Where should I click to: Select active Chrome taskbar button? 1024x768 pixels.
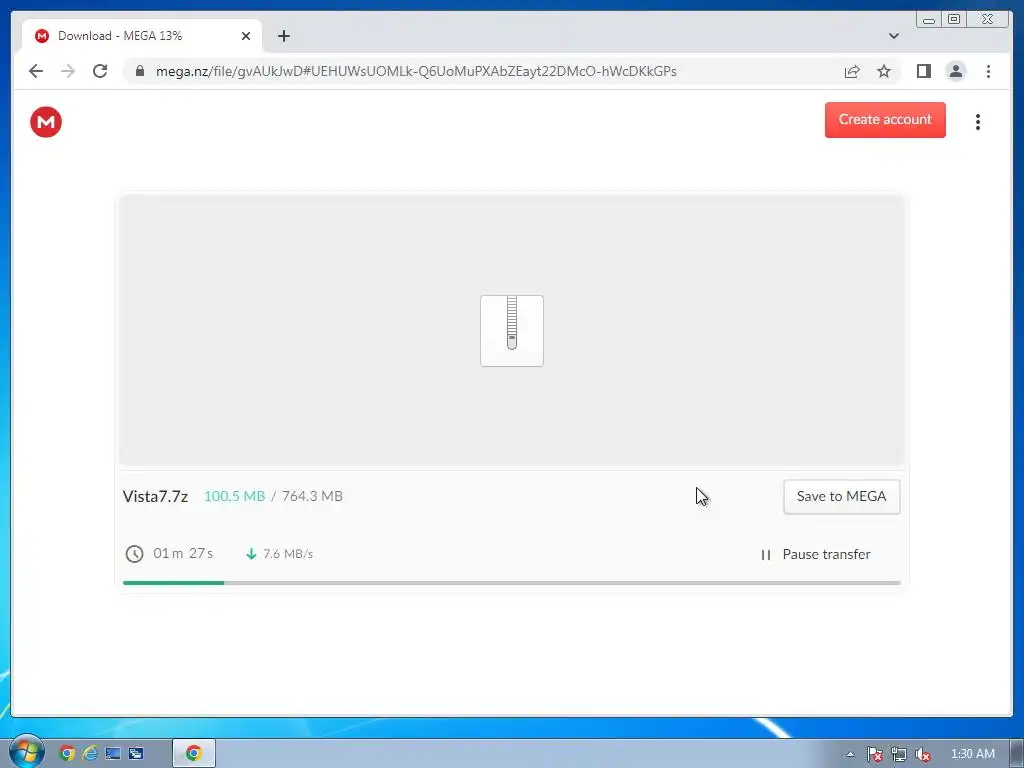pyautogui.click(x=194, y=754)
